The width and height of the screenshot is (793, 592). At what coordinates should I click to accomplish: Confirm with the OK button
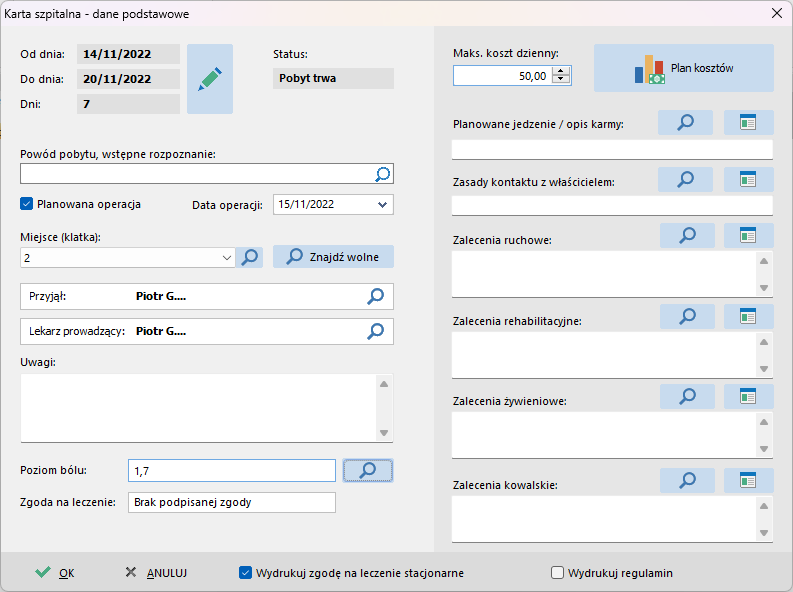point(55,573)
